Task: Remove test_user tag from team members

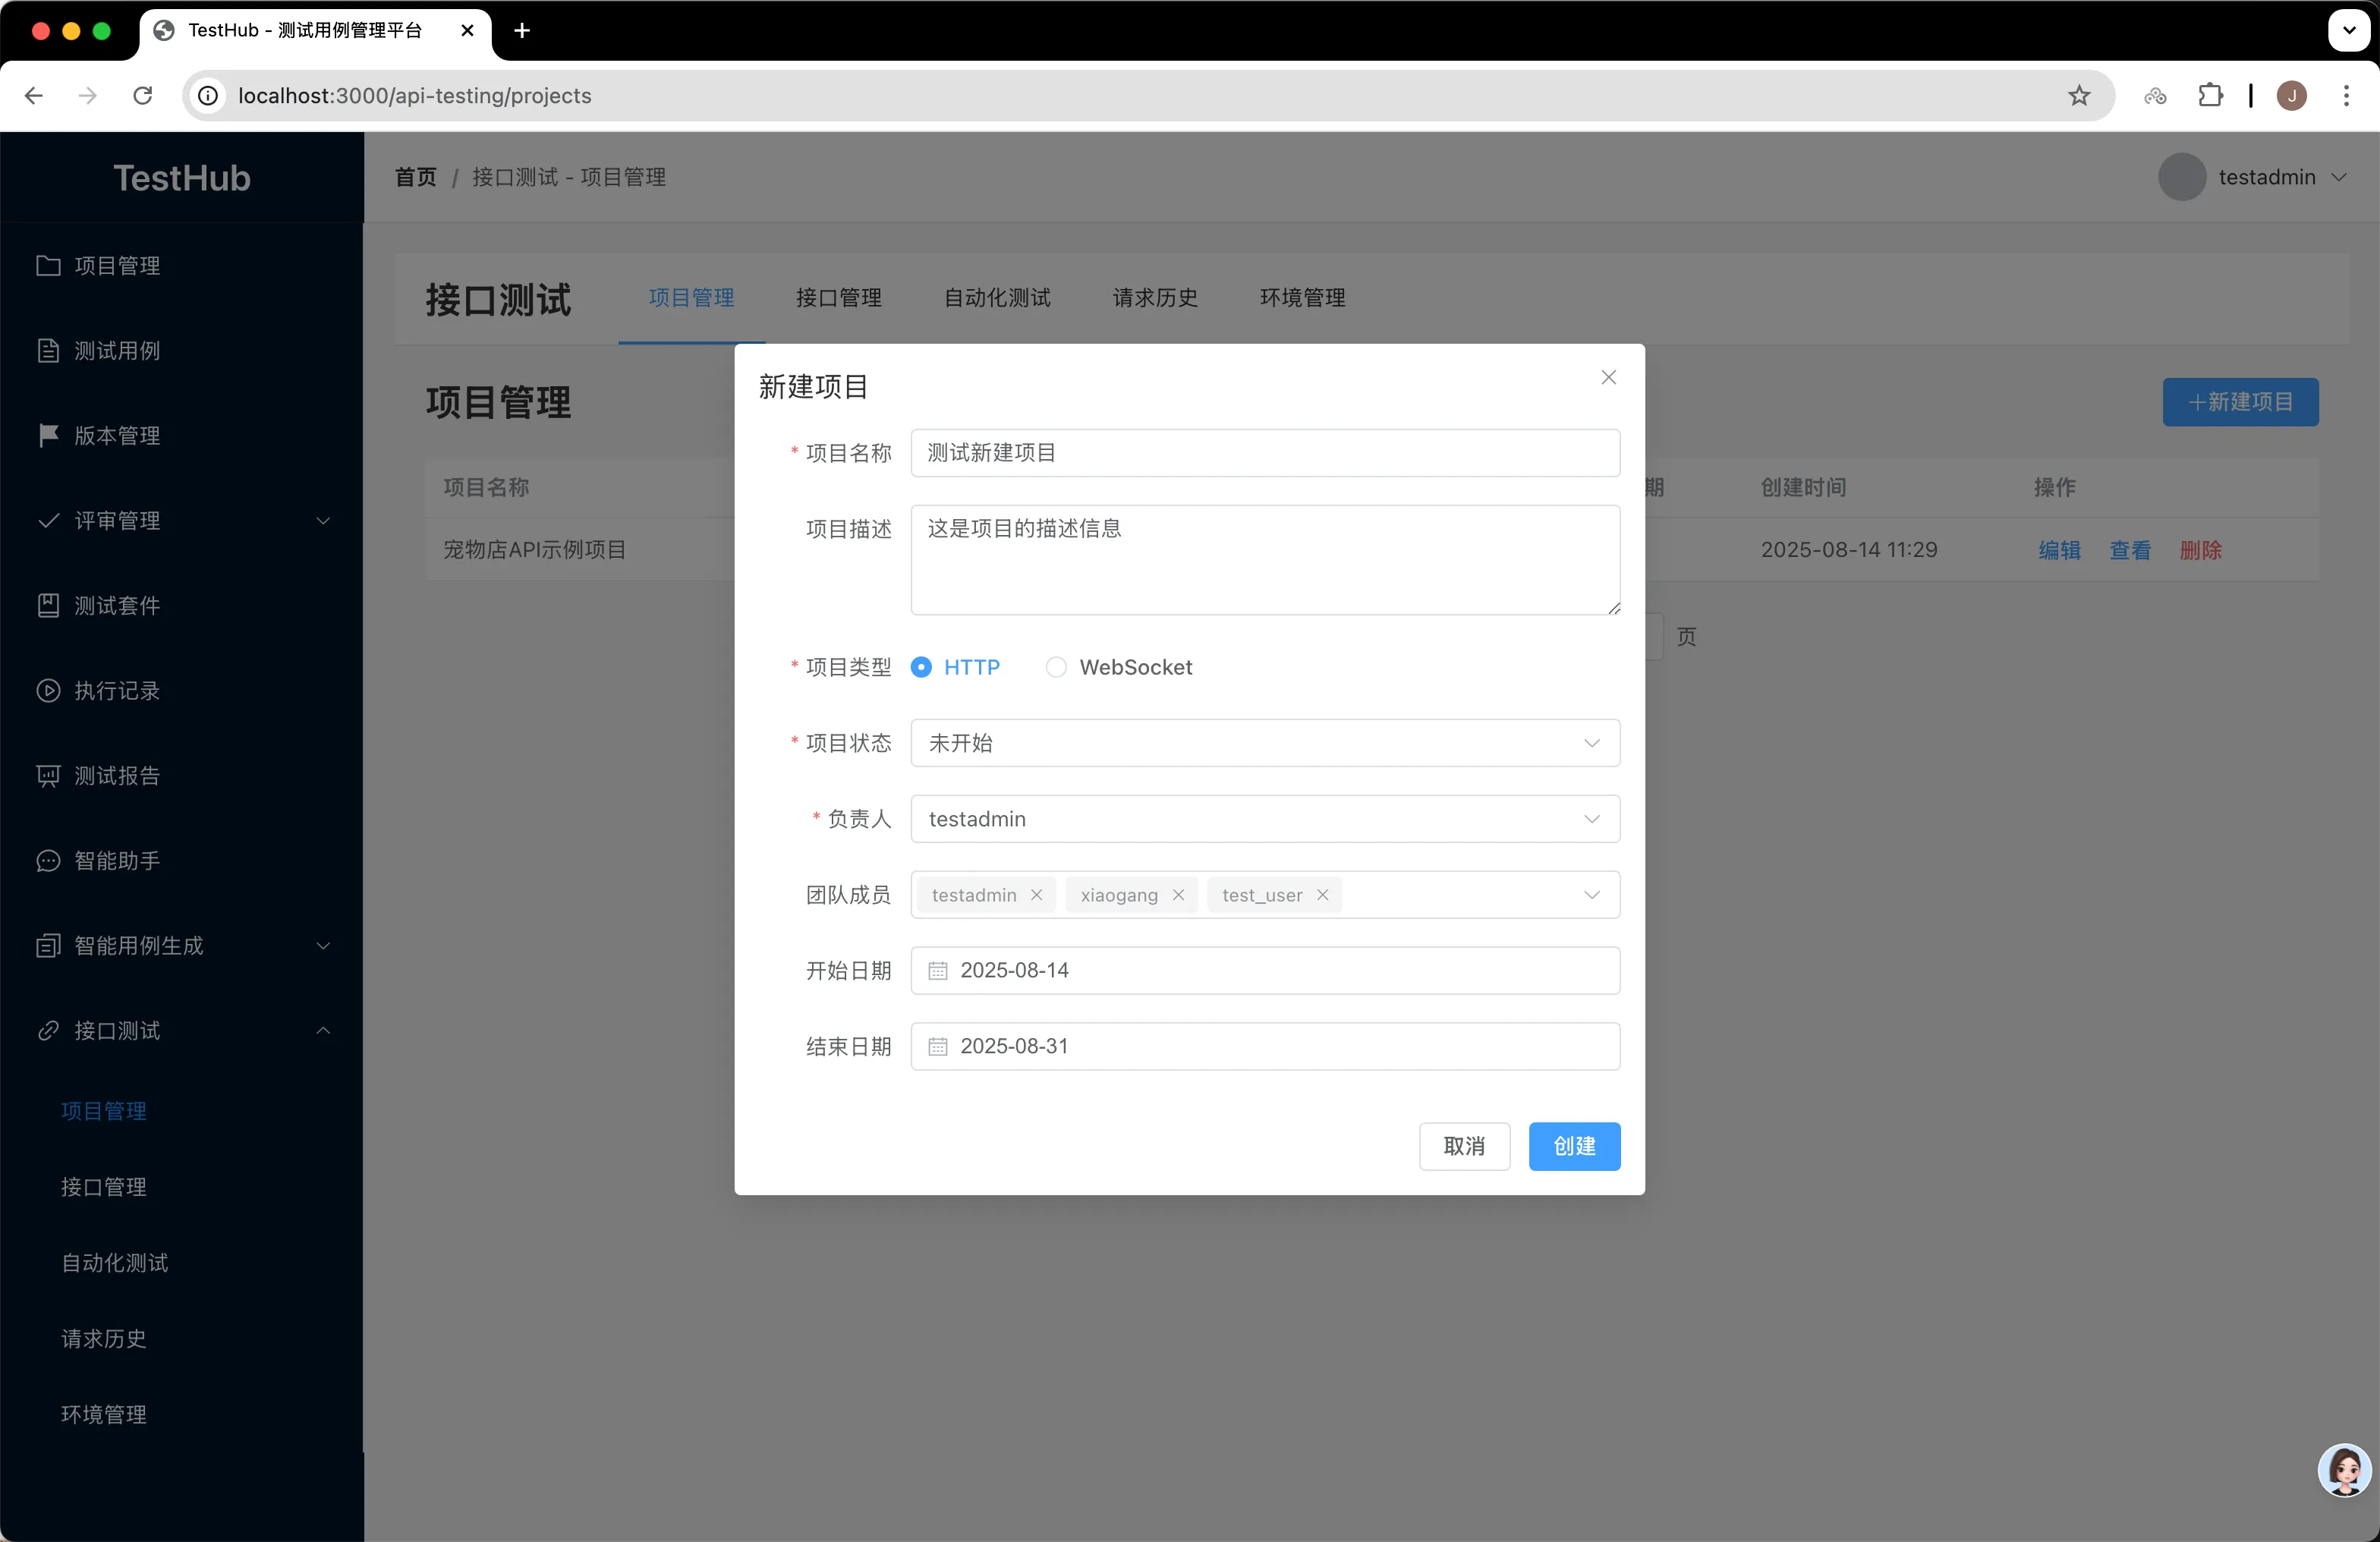Action: tap(1322, 895)
